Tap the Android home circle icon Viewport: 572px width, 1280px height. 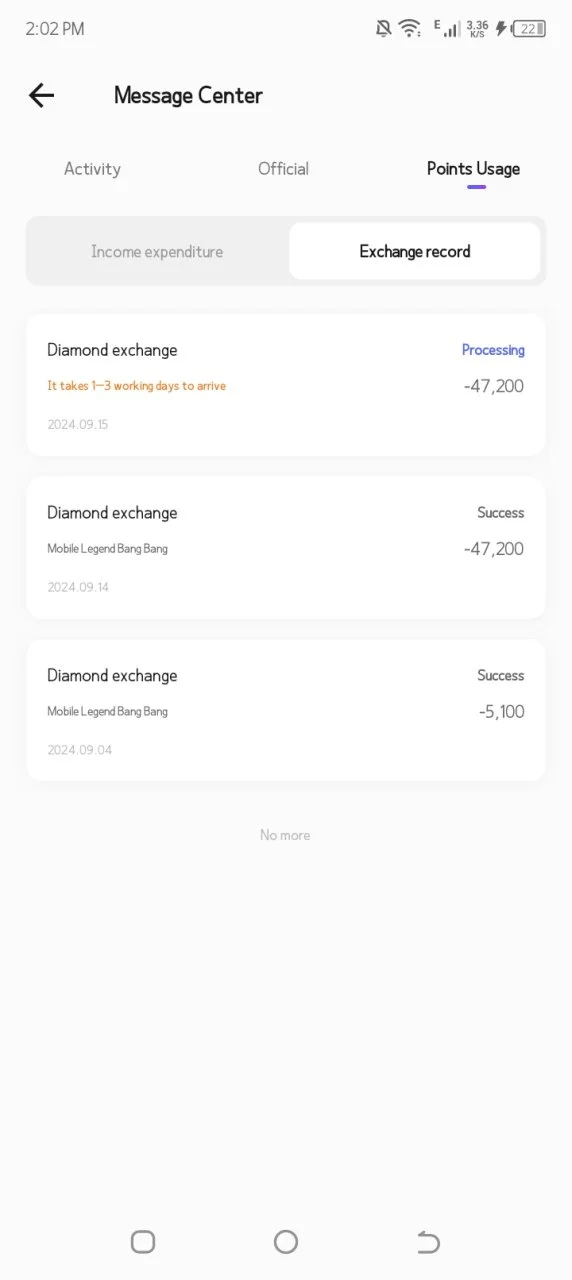[286, 1242]
